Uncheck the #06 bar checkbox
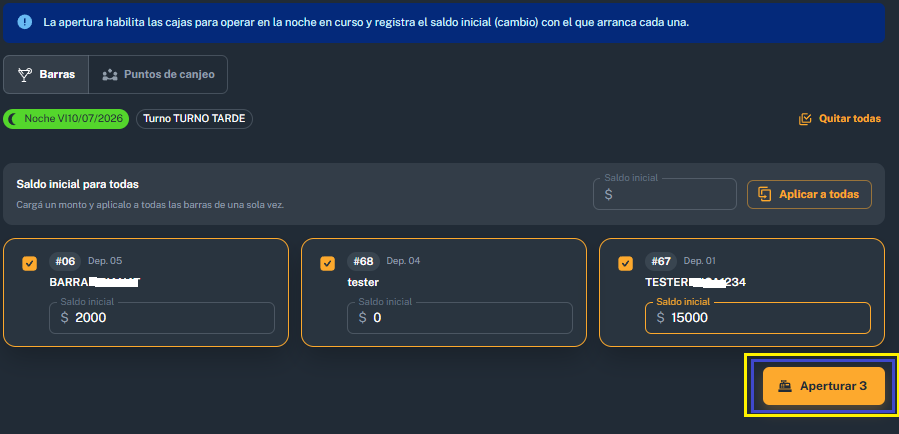 [29, 264]
